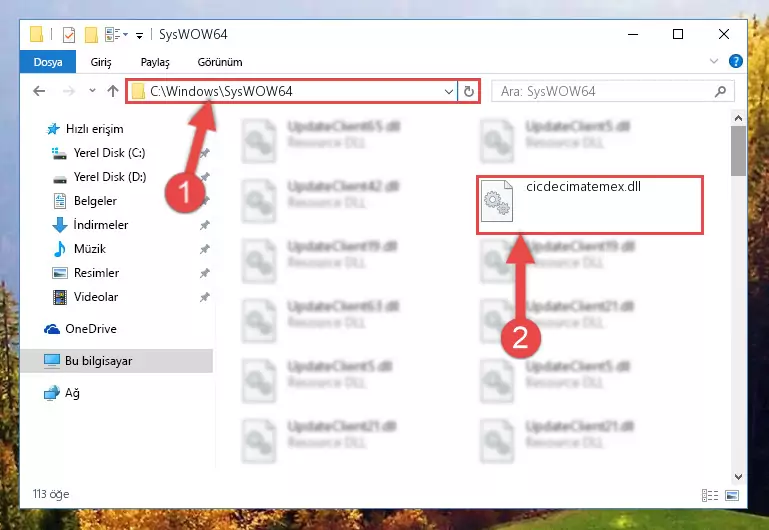
Task: Click the OneDrive cloud icon
Action: tap(51, 329)
